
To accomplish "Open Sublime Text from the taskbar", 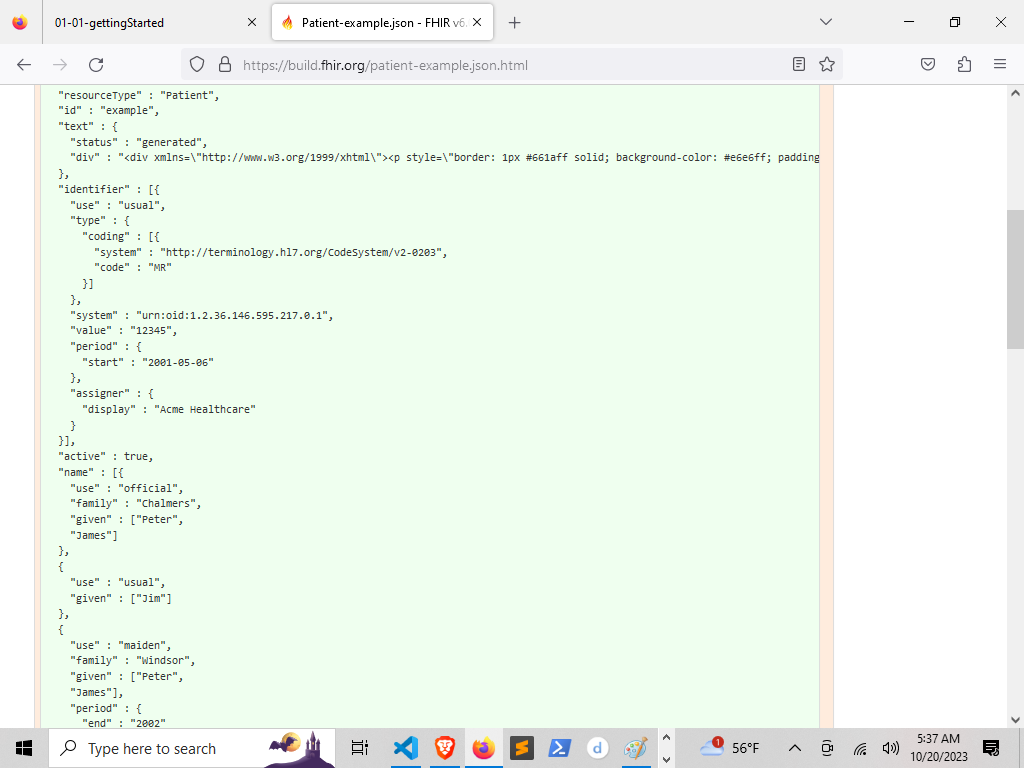I will (522, 748).
